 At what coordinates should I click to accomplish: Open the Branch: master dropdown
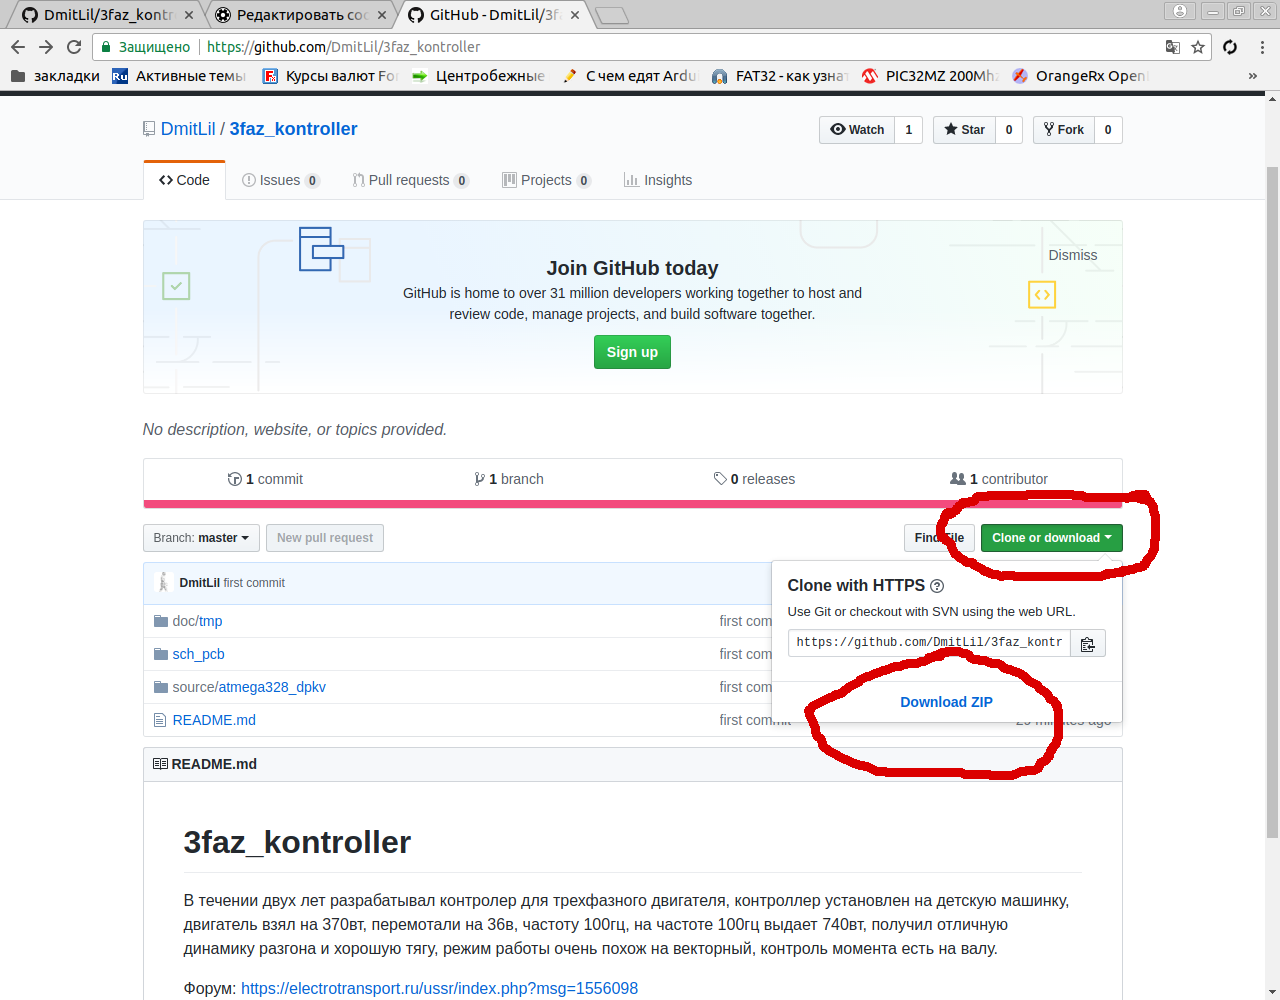point(201,538)
